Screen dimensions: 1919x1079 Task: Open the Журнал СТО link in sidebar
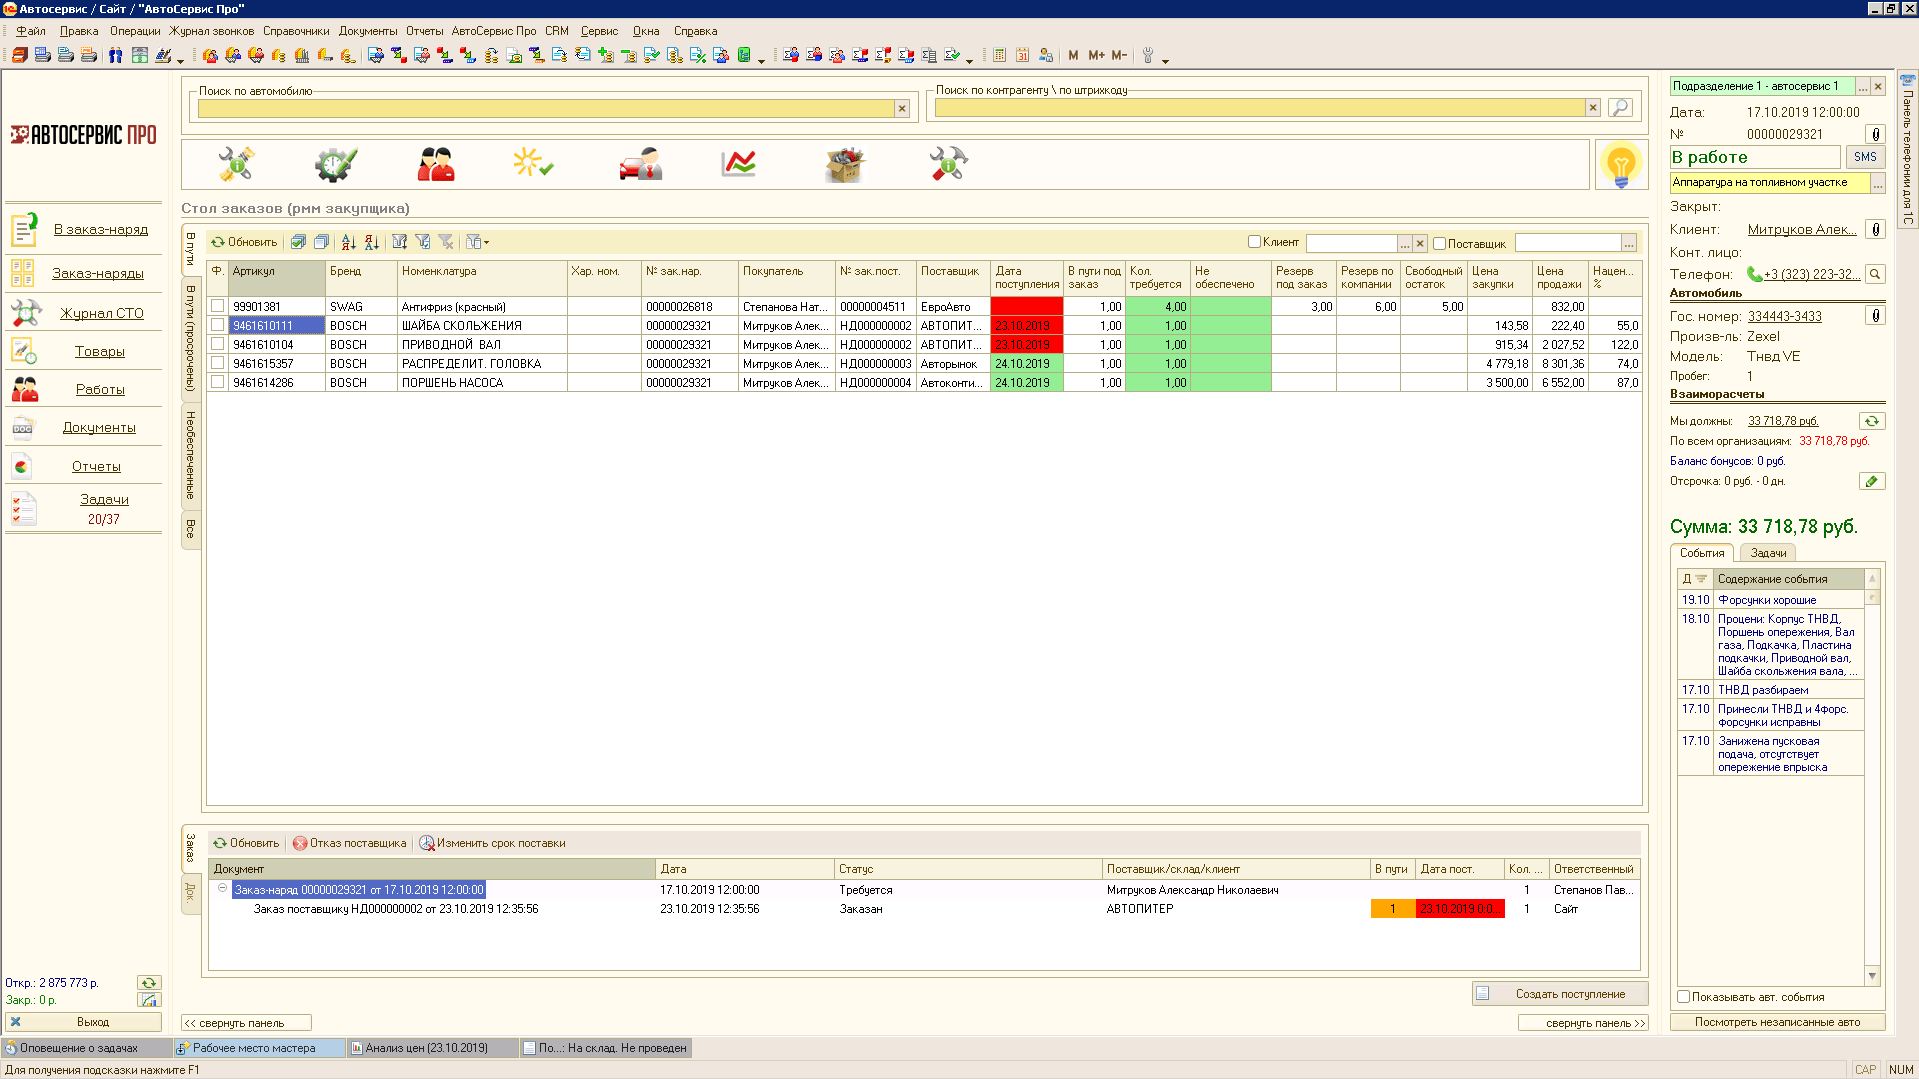point(102,313)
